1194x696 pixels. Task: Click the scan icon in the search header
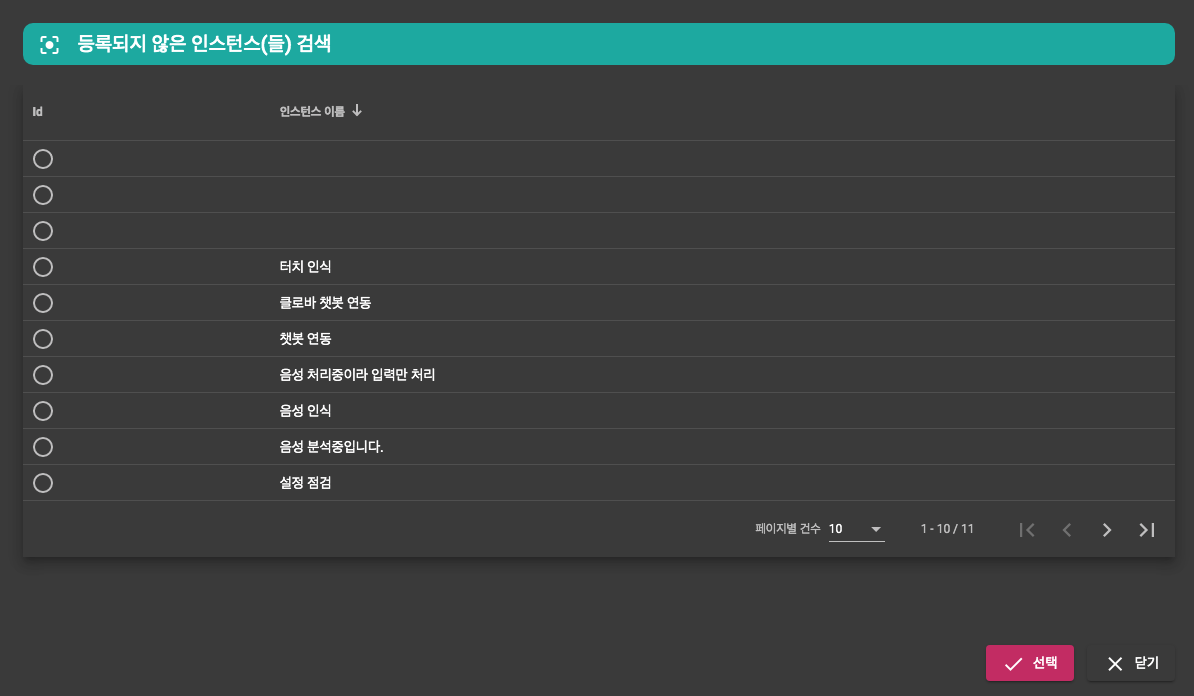(50, 44)
